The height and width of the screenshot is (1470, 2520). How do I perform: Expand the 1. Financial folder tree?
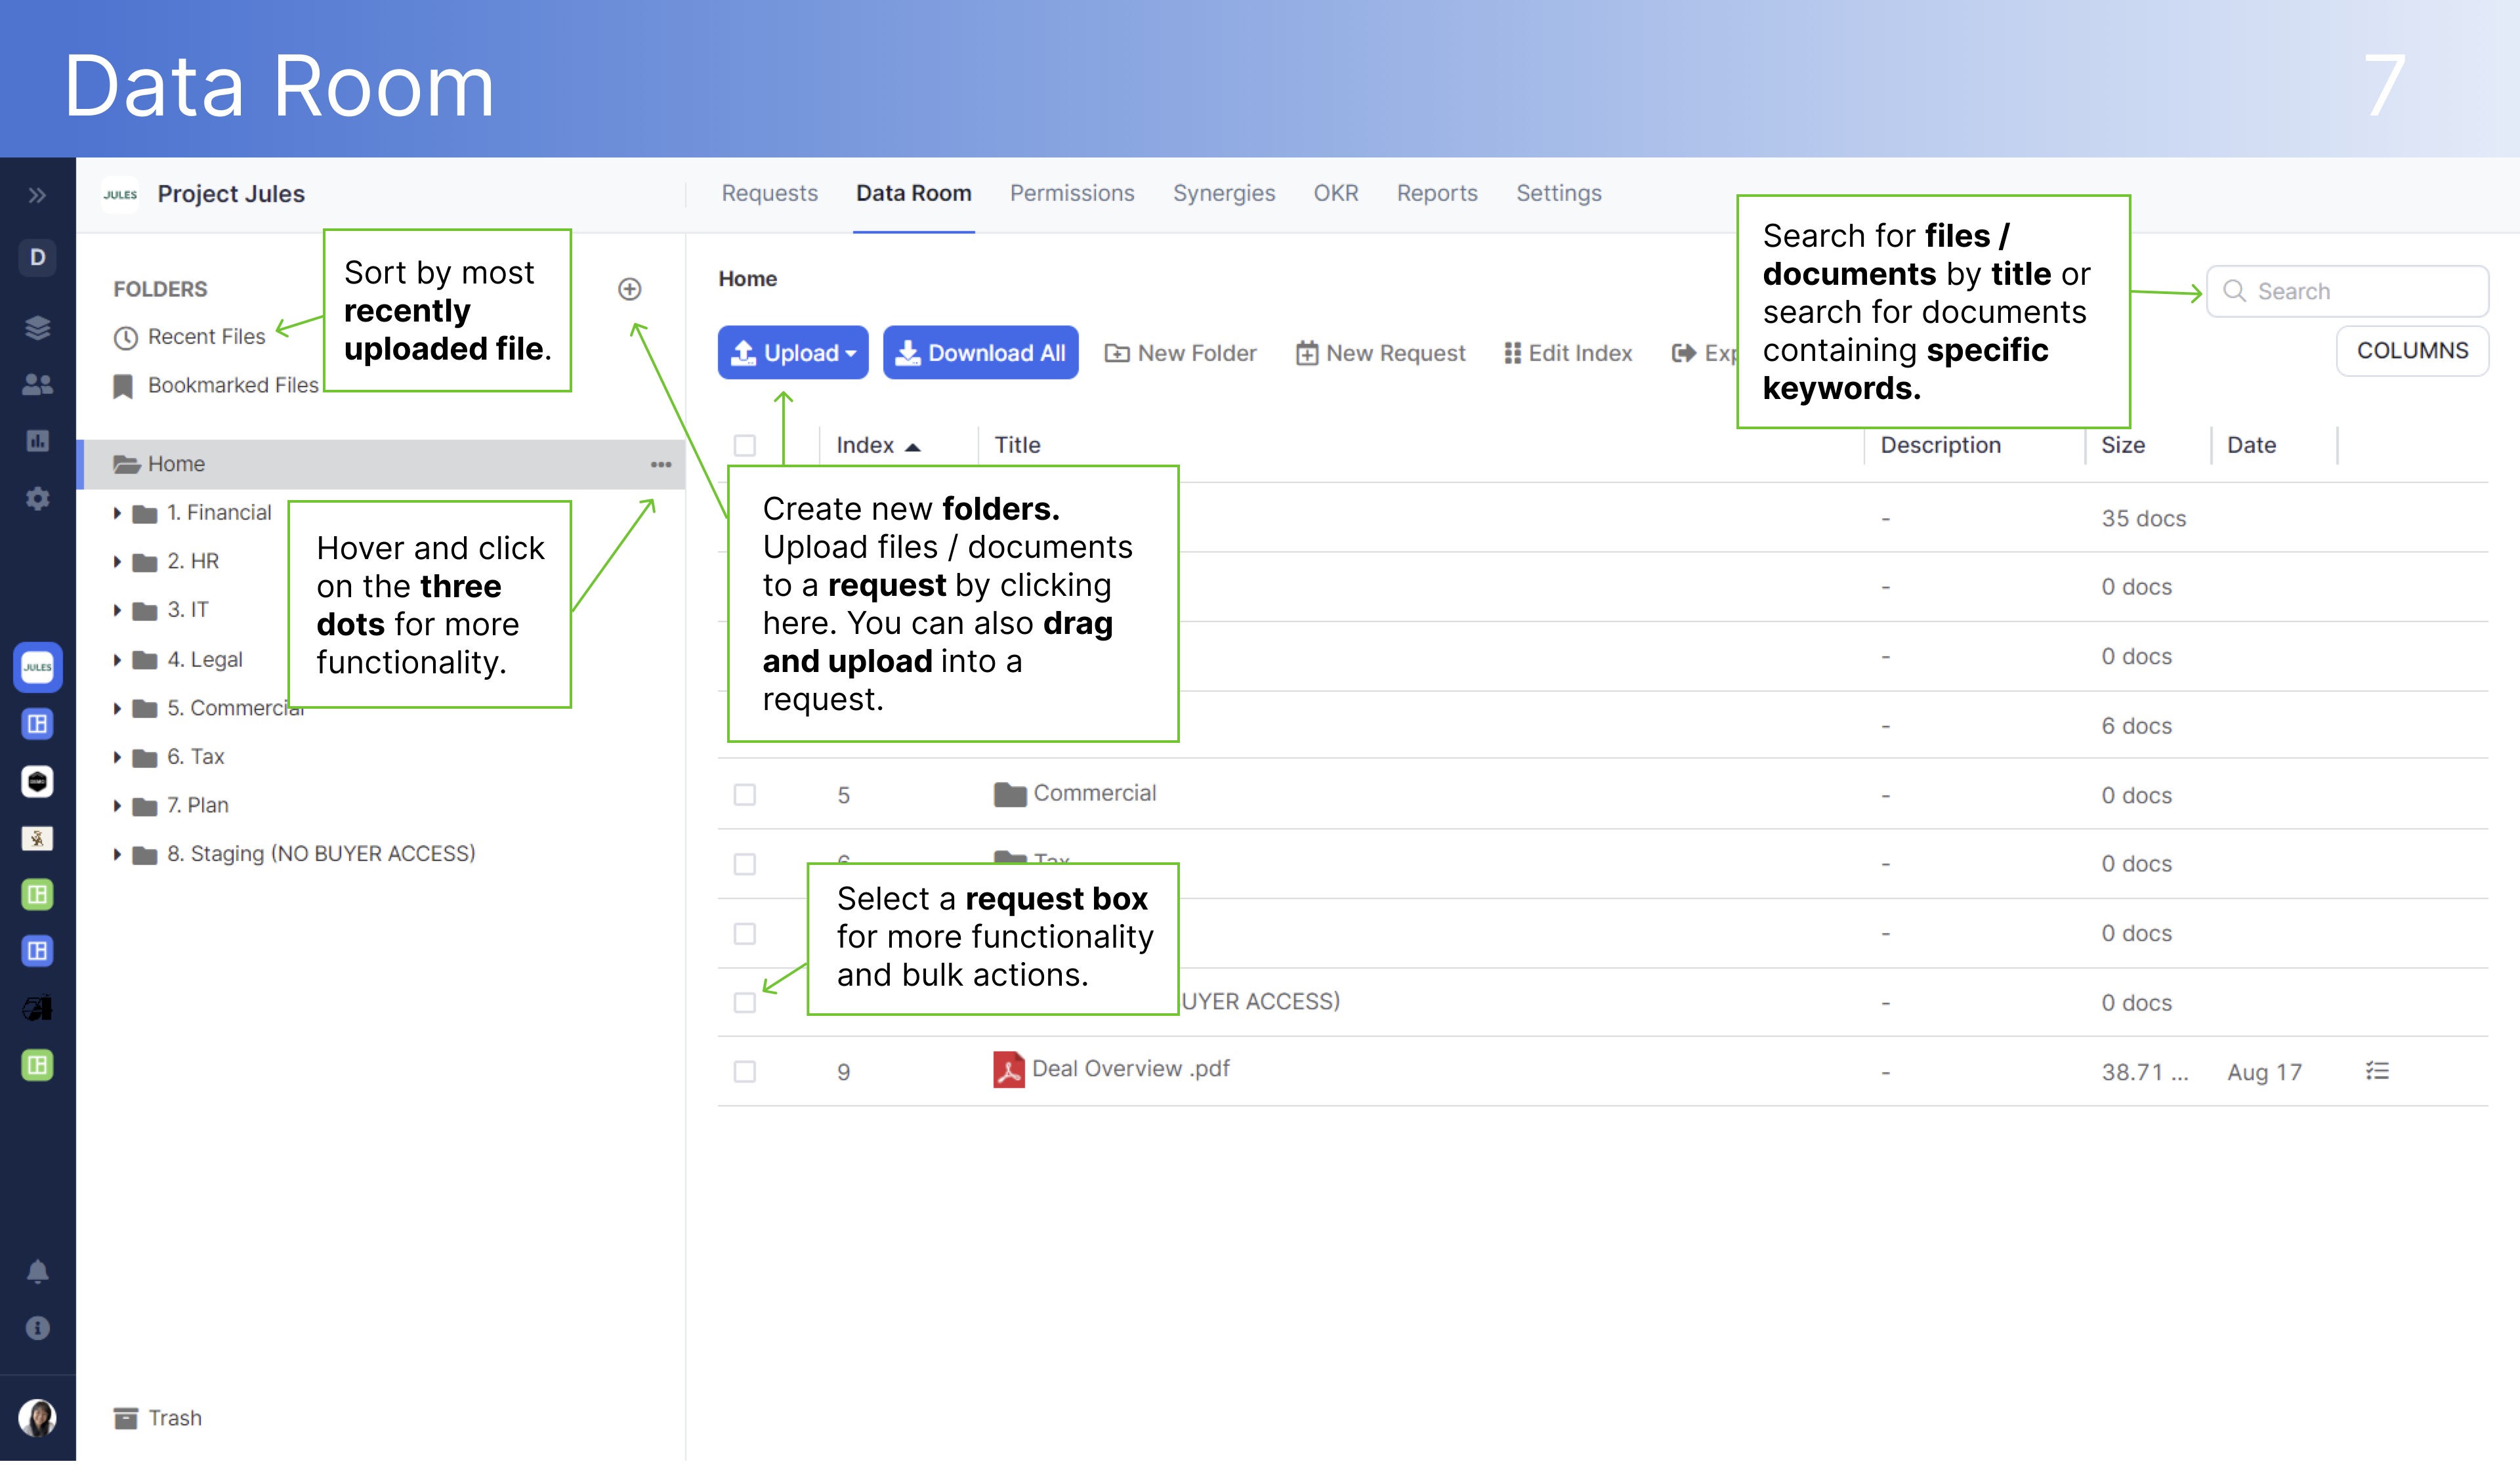click(117, 513)
